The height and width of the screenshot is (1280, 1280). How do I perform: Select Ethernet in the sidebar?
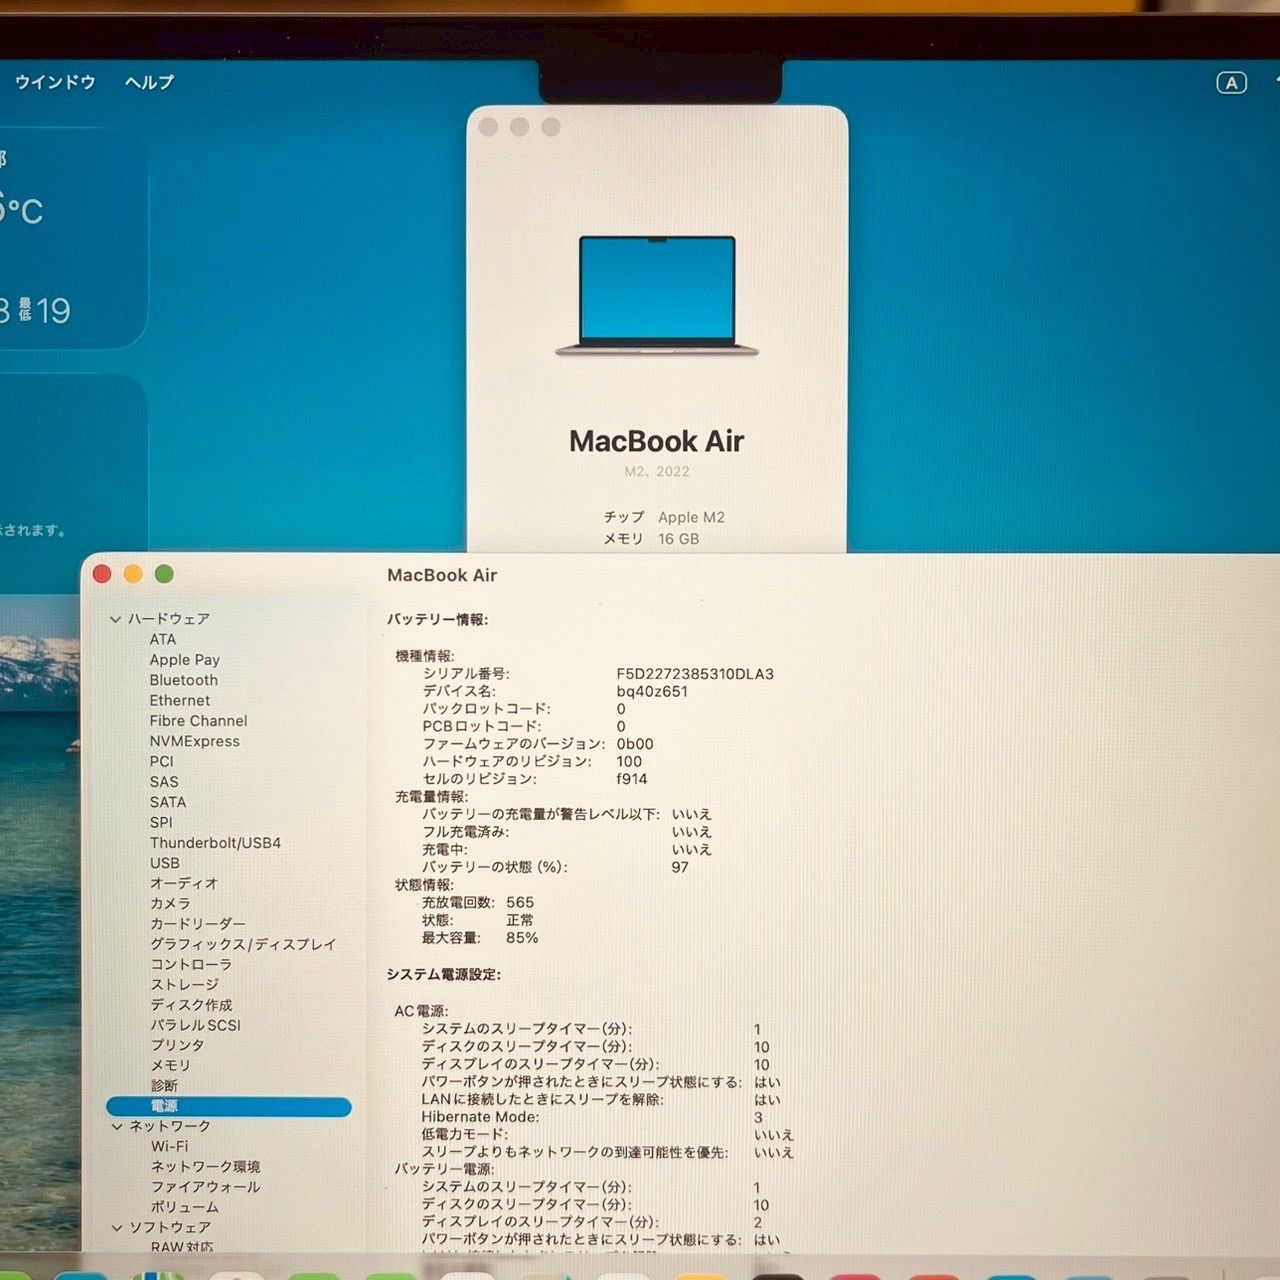pos(180,700)
